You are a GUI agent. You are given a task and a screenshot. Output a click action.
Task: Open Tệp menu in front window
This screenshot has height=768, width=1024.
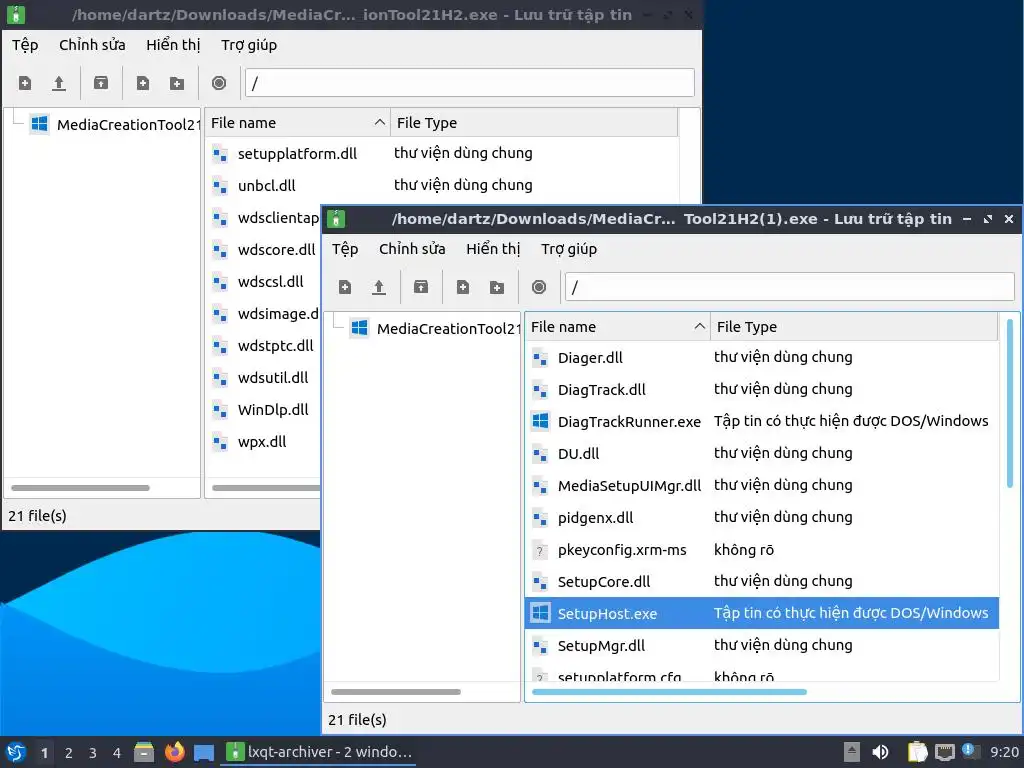coord(345,249)
